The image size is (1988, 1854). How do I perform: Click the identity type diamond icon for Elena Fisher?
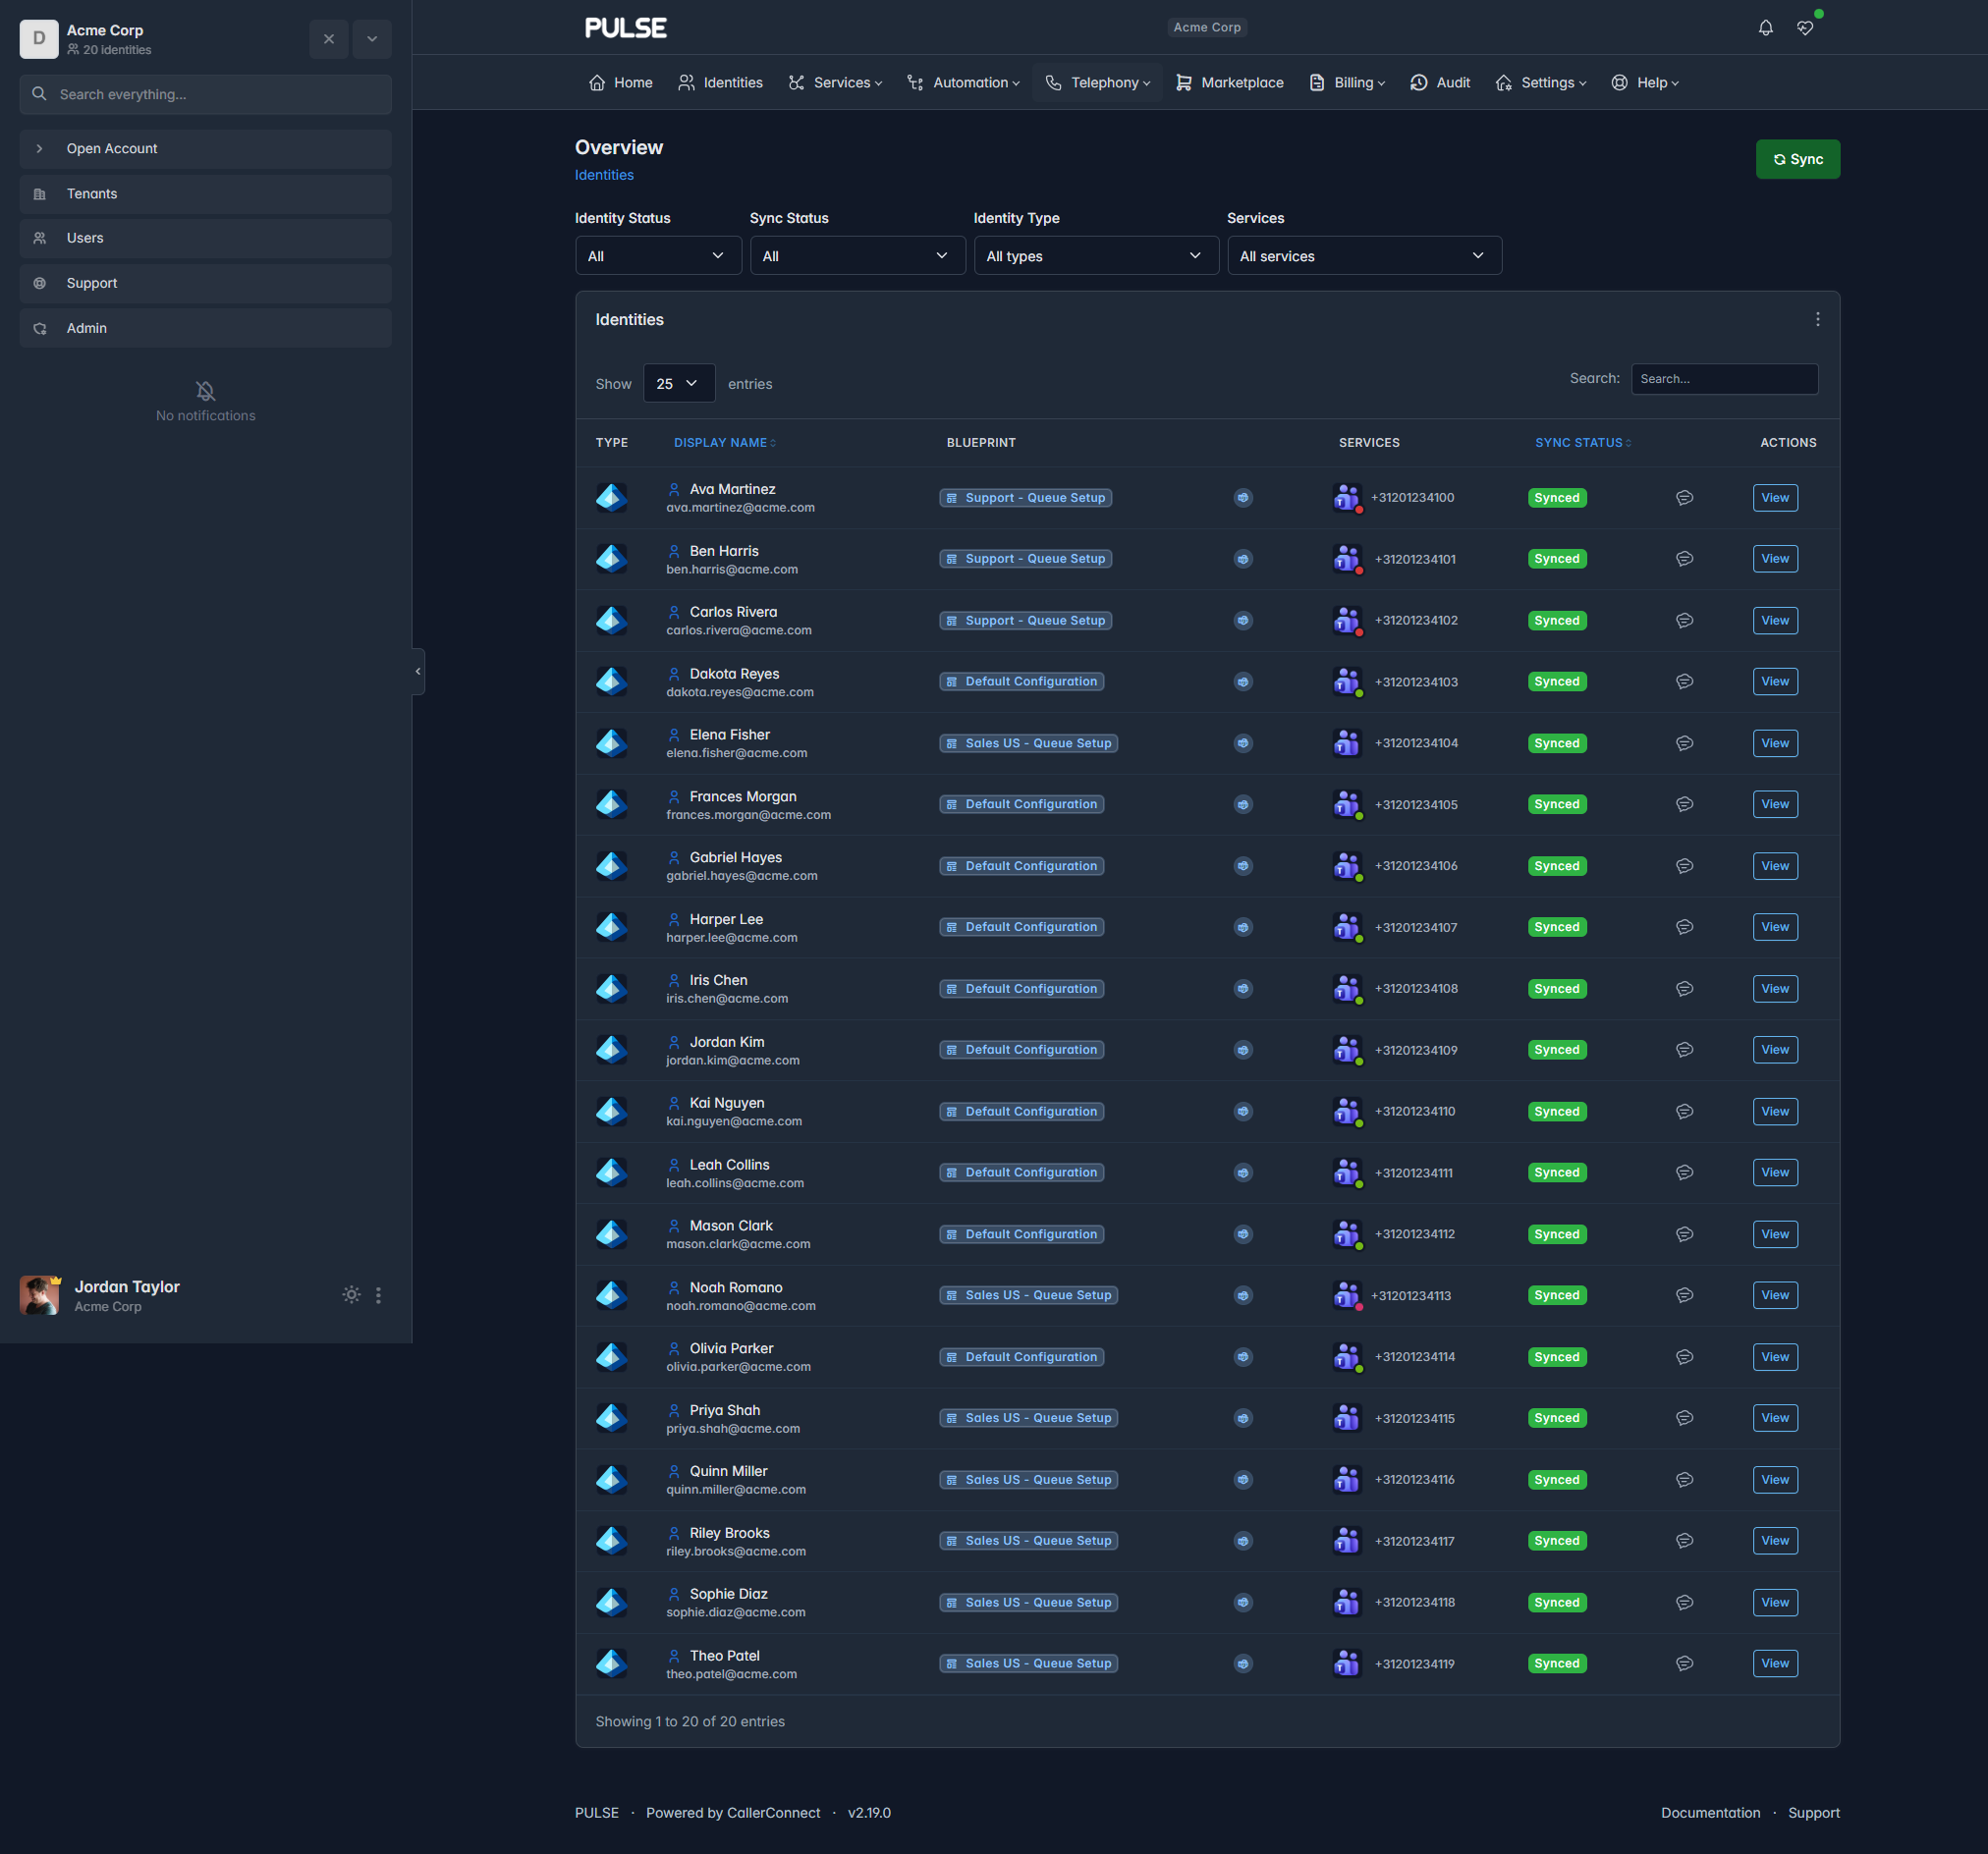click(611, 742)
